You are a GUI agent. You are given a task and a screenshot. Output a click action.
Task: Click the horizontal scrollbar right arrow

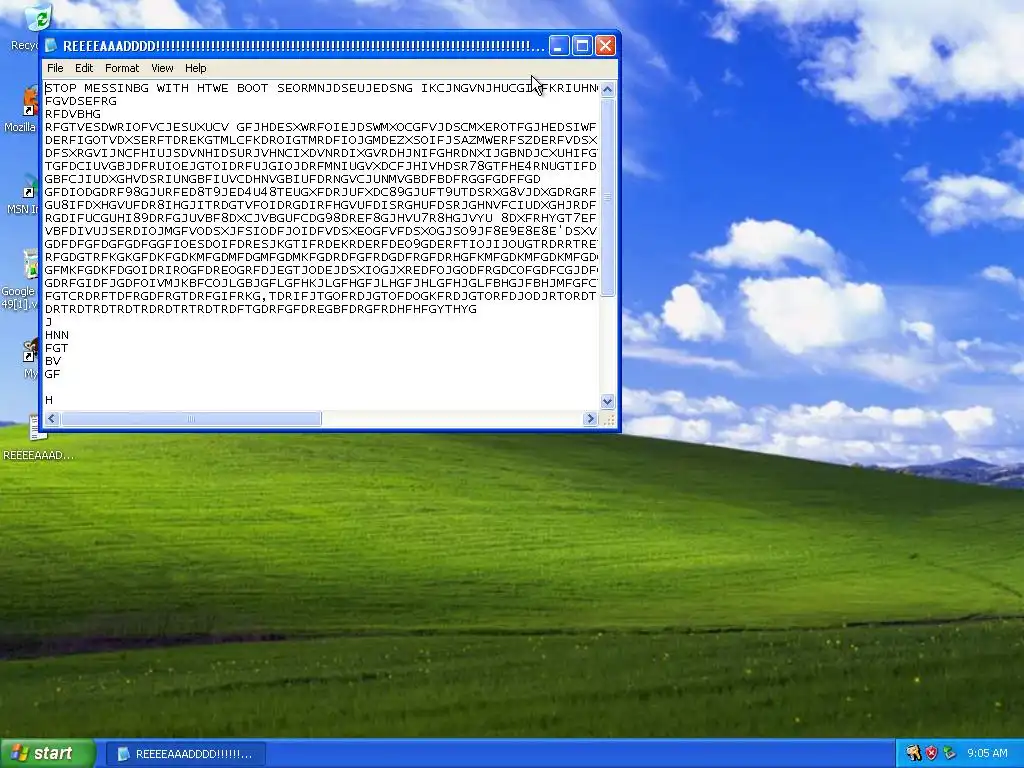(x=590, y=419)
